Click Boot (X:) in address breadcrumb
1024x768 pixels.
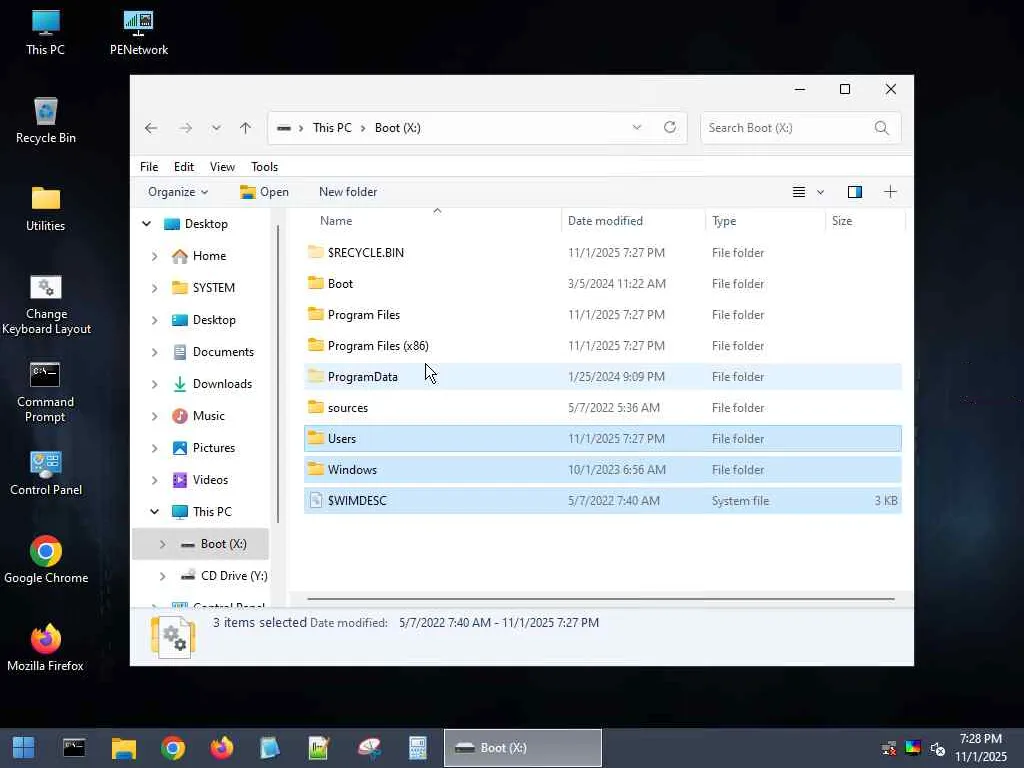[x=398, y=128]
